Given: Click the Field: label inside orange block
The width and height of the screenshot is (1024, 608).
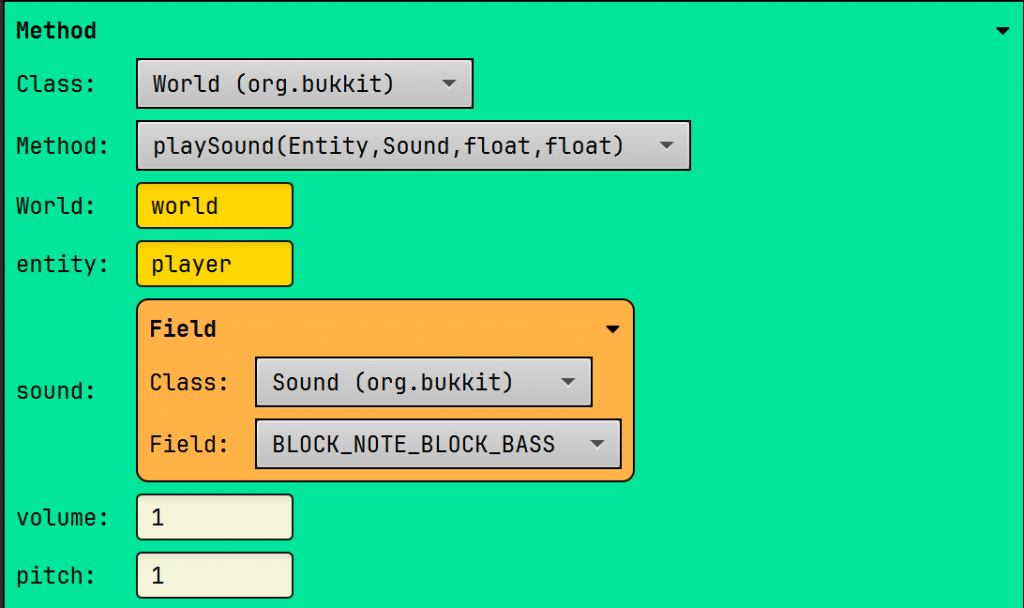Looking at the screenshot, I should click(189, 444).
